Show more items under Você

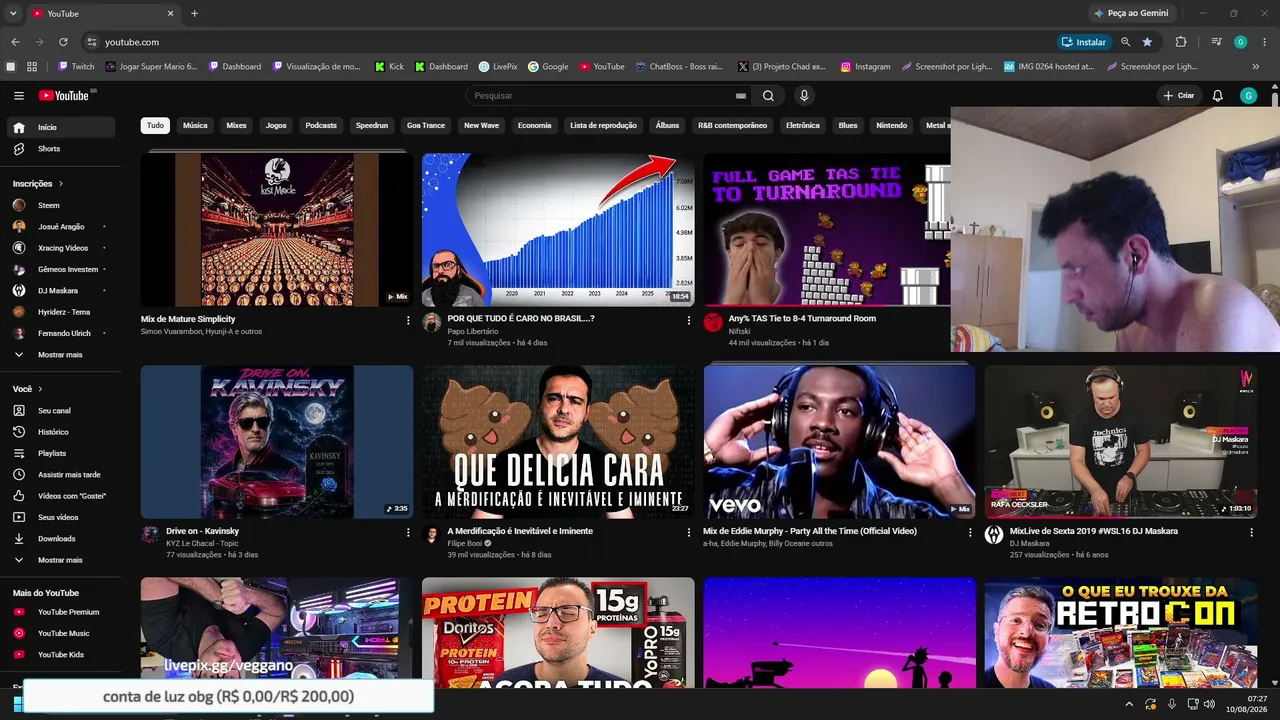pyautogui.click(x=62, y=560)
